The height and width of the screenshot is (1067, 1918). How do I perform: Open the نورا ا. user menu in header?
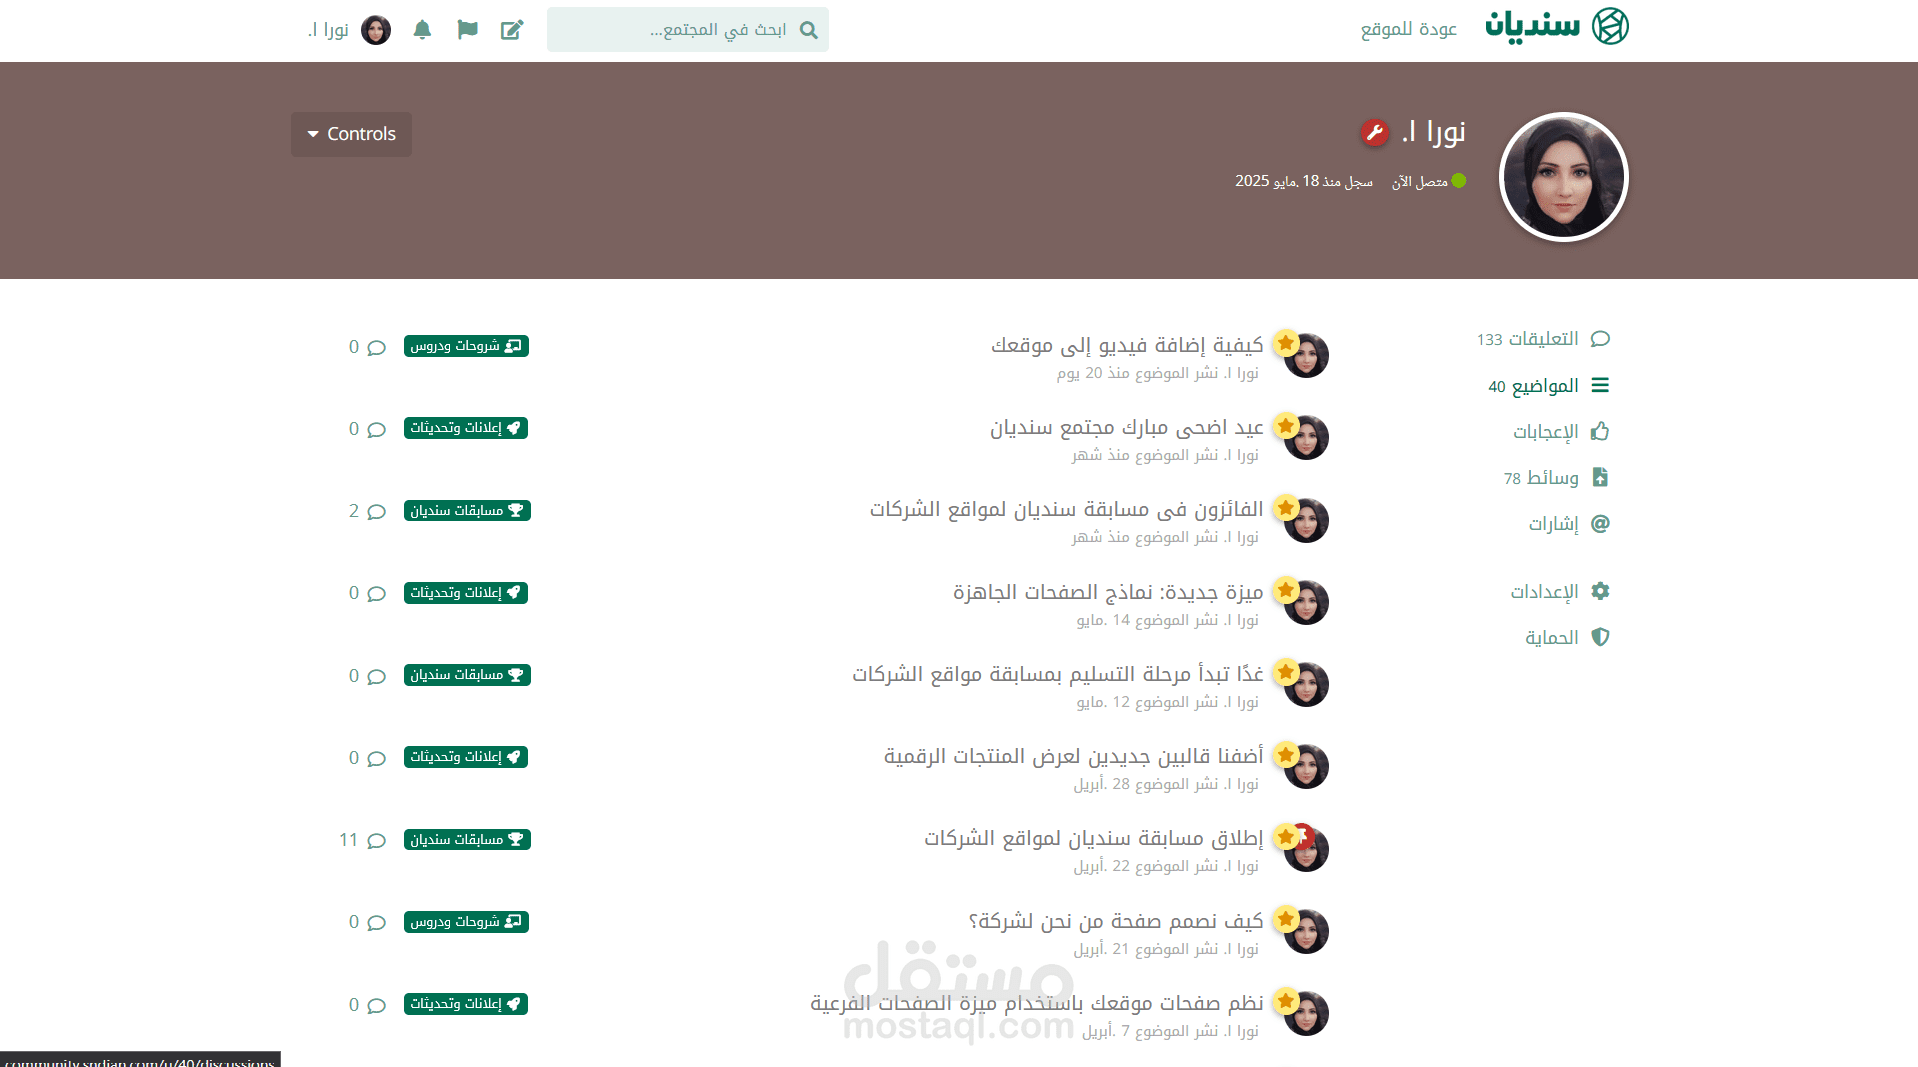point(348,30)
